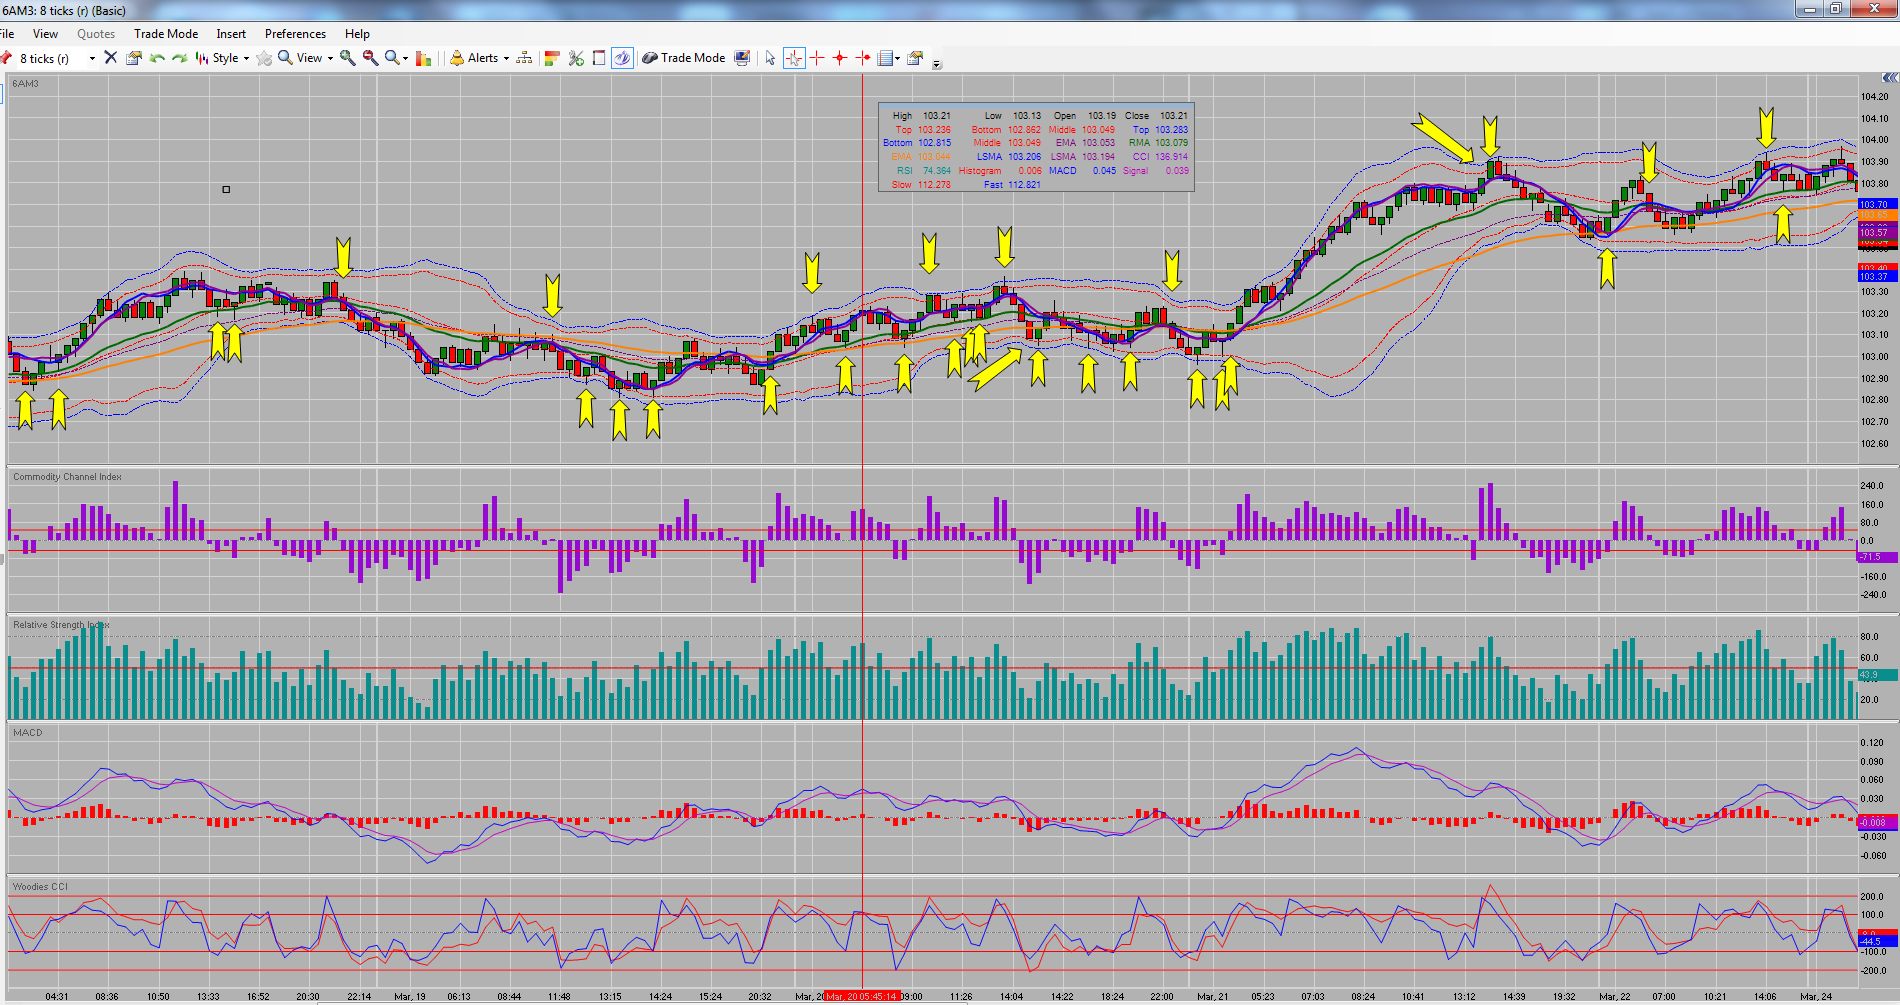
Task: Click the 6AM3 symbol label on chart
Action: pyautogui.click(x=26, y=84)
